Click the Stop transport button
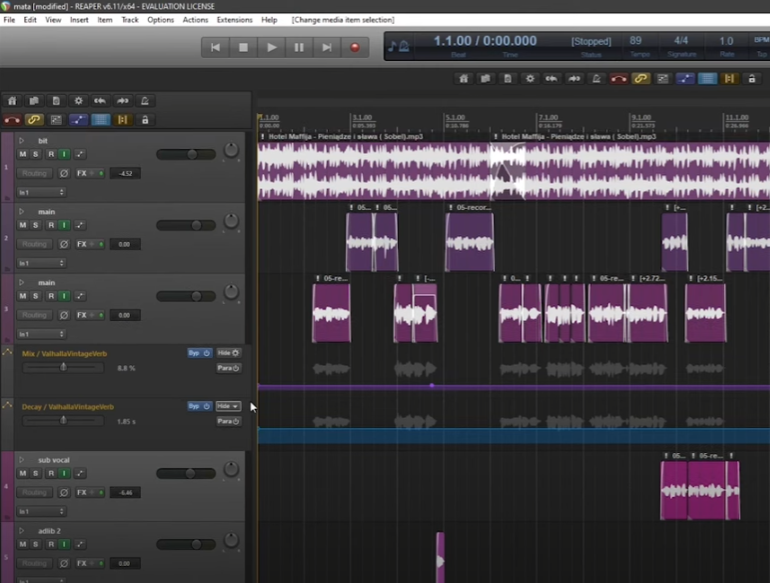 pyautogui.click(x=243, y=48)
